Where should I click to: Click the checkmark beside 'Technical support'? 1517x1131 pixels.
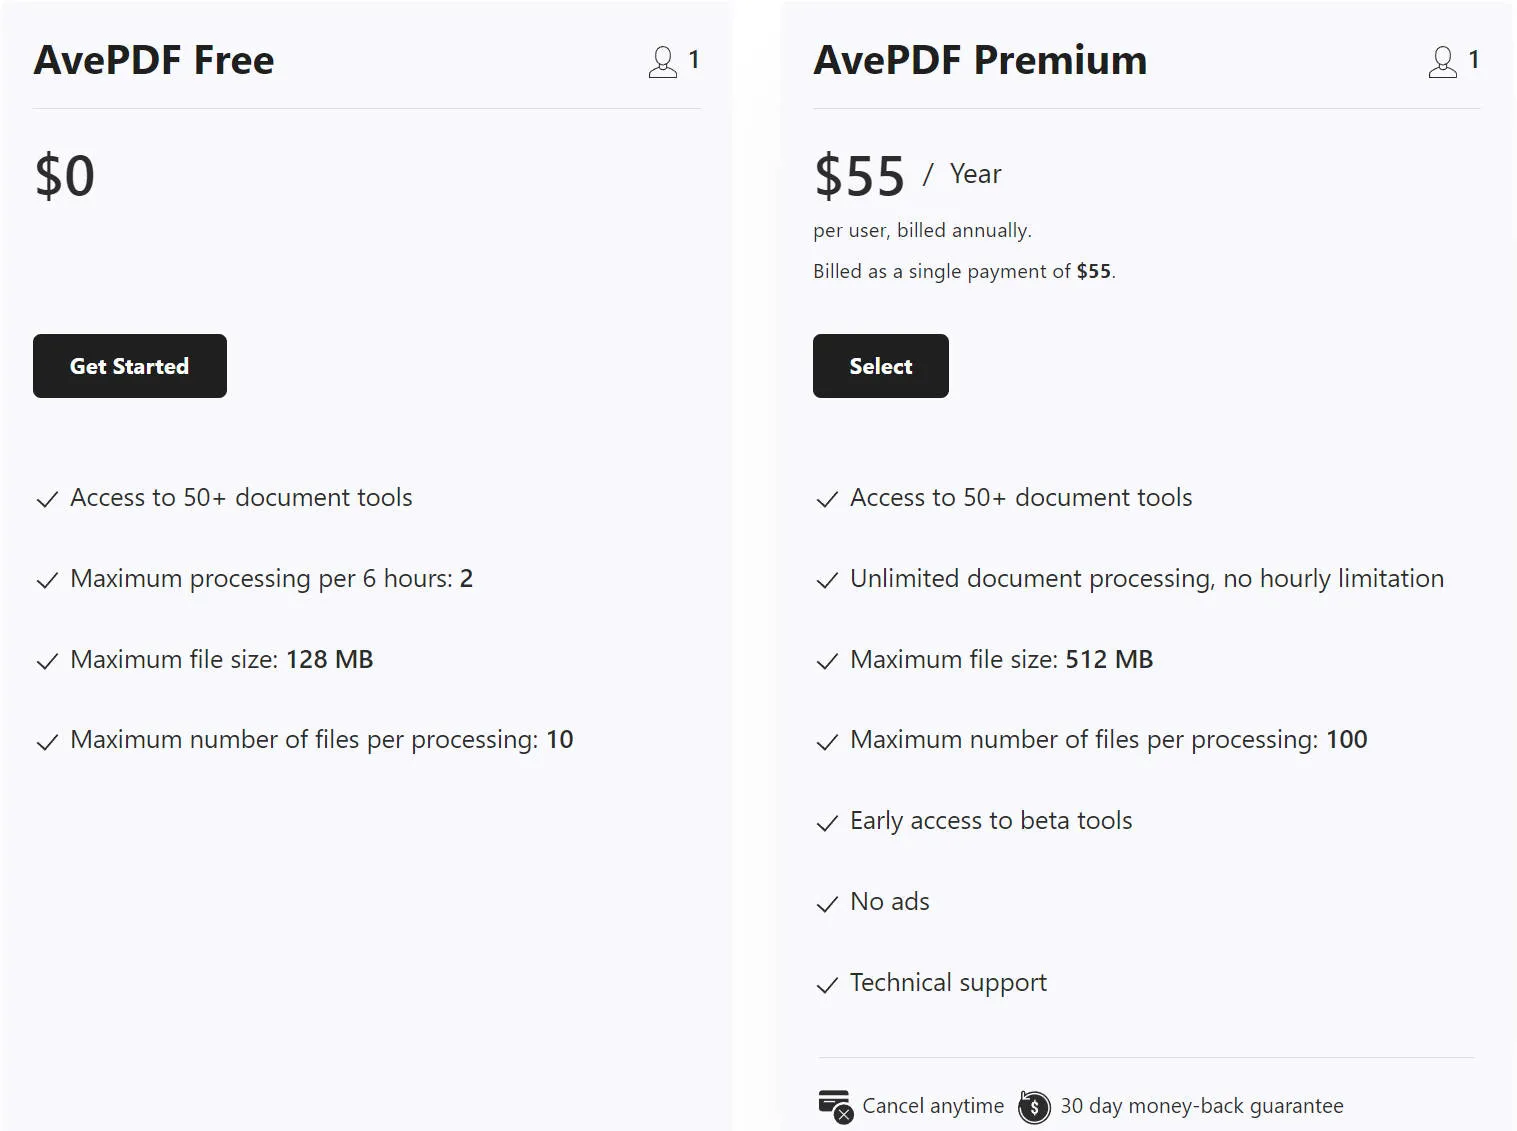click(x=827, y=985)
